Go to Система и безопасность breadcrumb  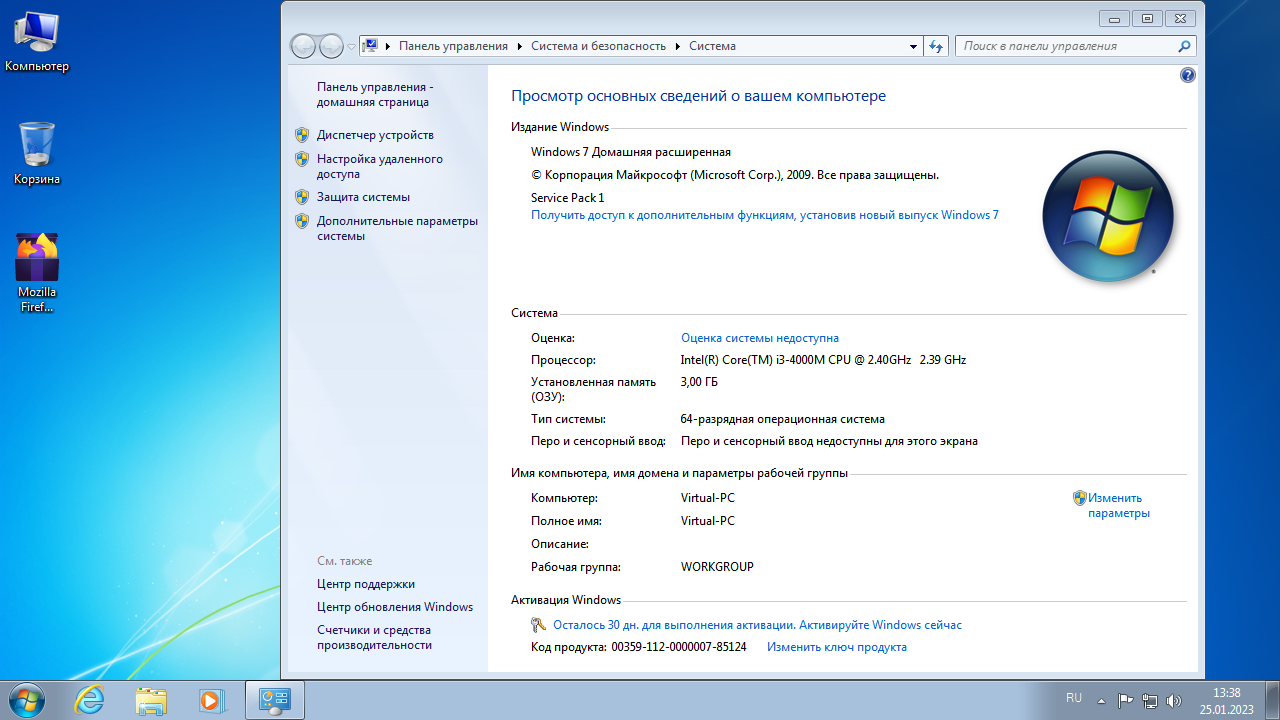598,46
